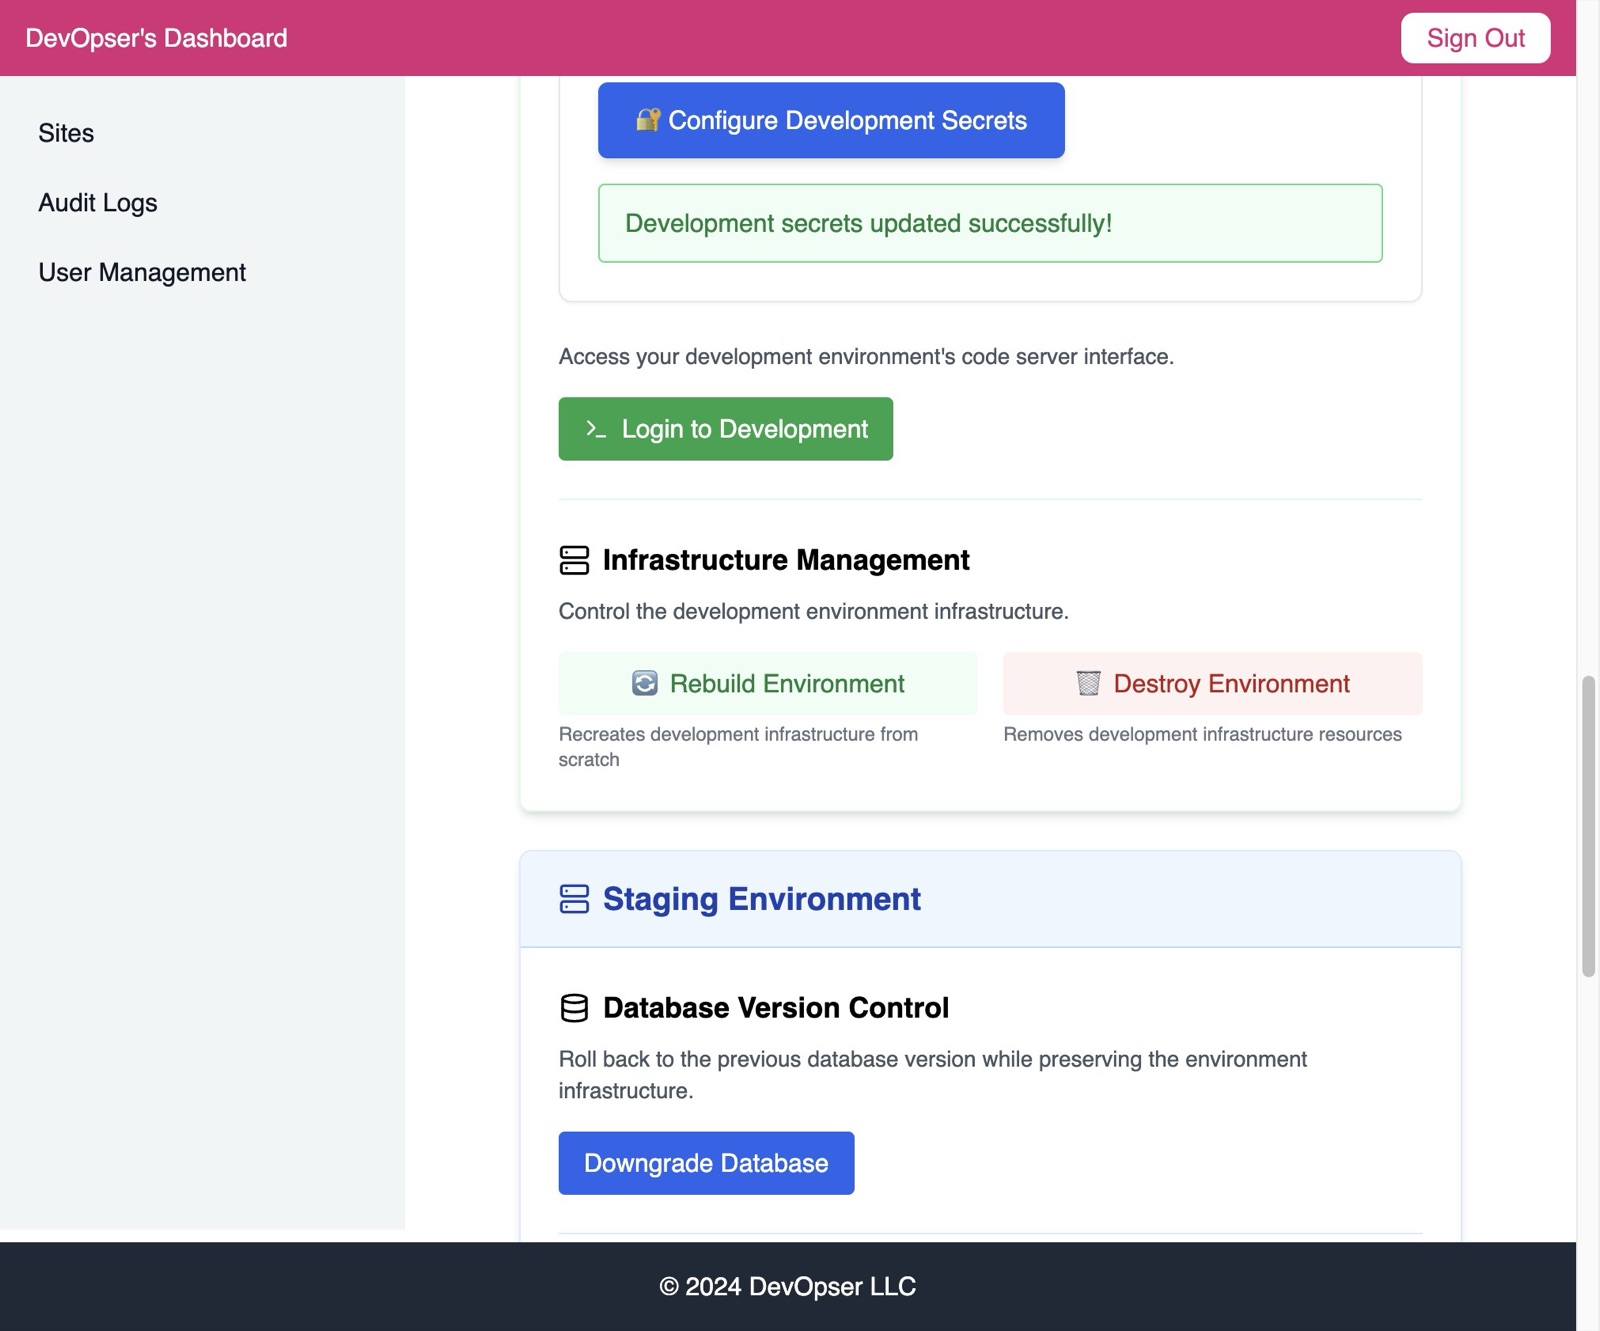Click 'Removes development infrastructure resources' description
This screenshot has width=1600, height=1331.
1202,734
